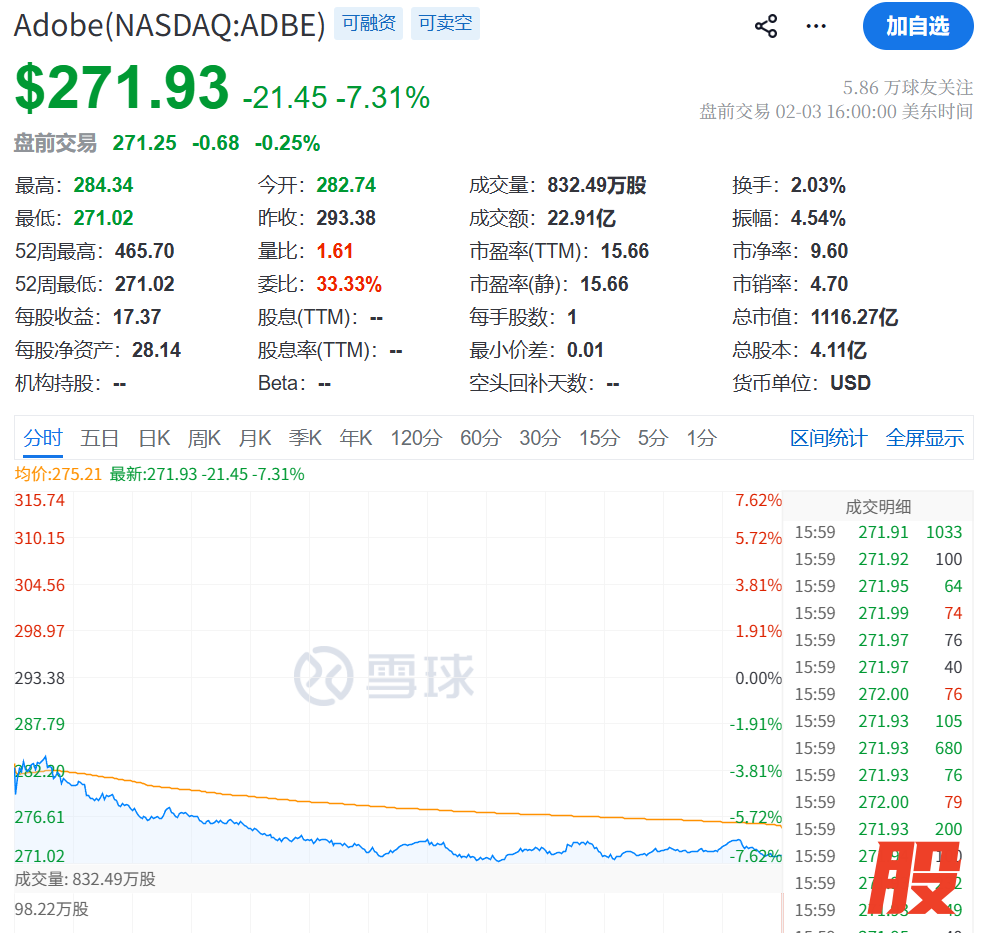
Task: Click the 可融资 tag
Action: [368, 24]
